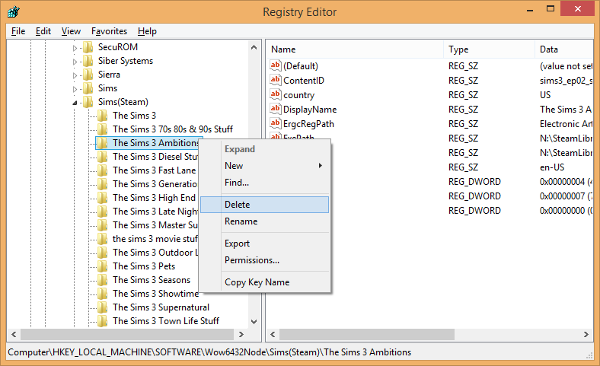Viewport: 600px width, 366px height.
Task: Select The Sims 3 Seasons key
Action: click(151, 280)
